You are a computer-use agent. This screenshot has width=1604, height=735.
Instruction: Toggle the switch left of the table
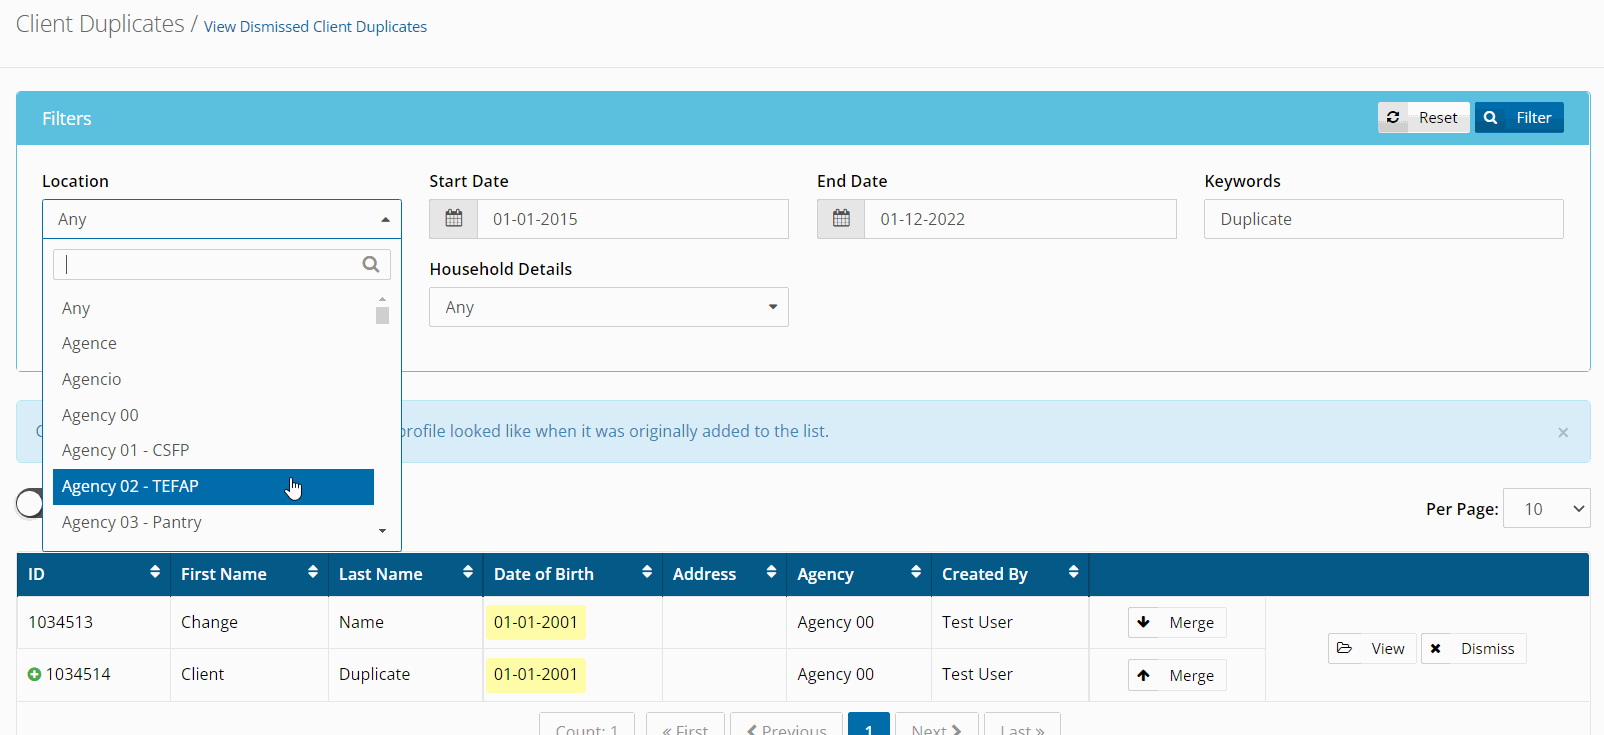coord(29,503)
